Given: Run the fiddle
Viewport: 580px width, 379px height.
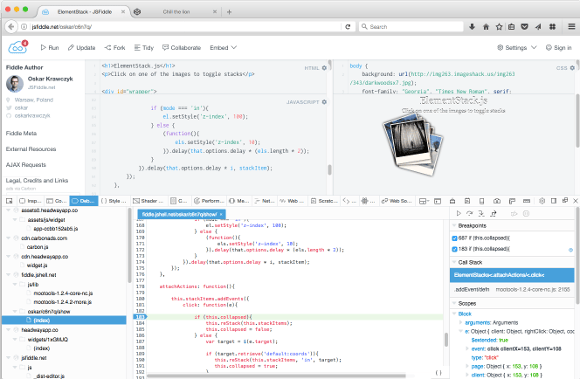Looking at the screenshot, I should (x=50, y=48).
